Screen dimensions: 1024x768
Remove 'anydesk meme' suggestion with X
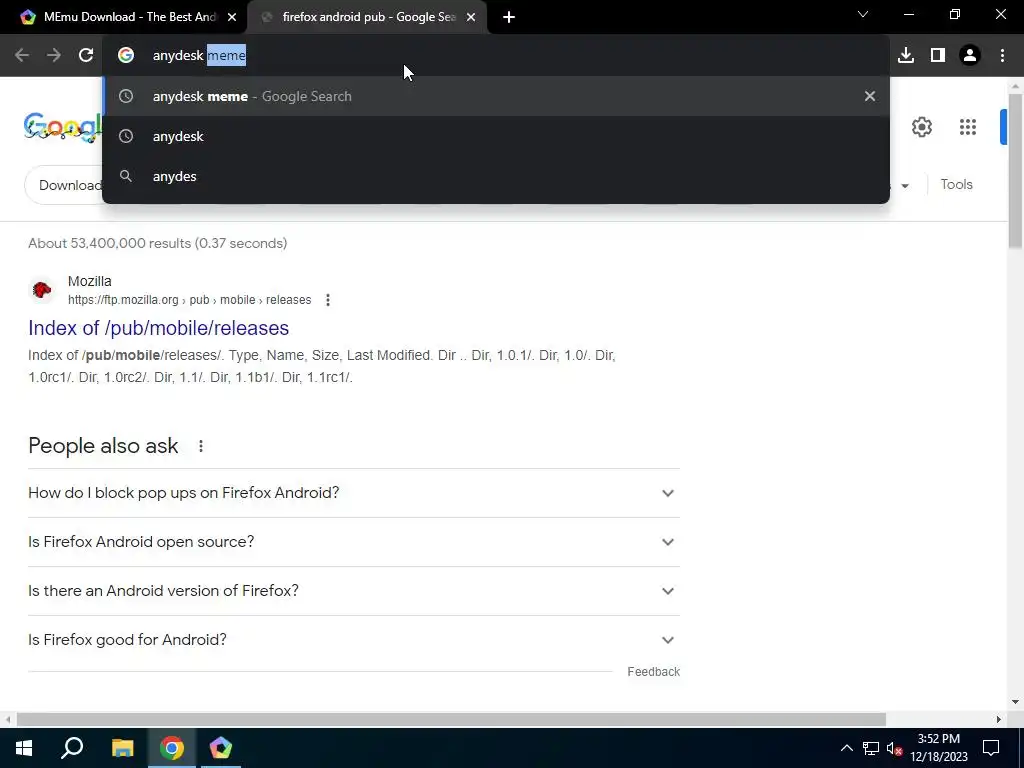(x=869, y=96)
